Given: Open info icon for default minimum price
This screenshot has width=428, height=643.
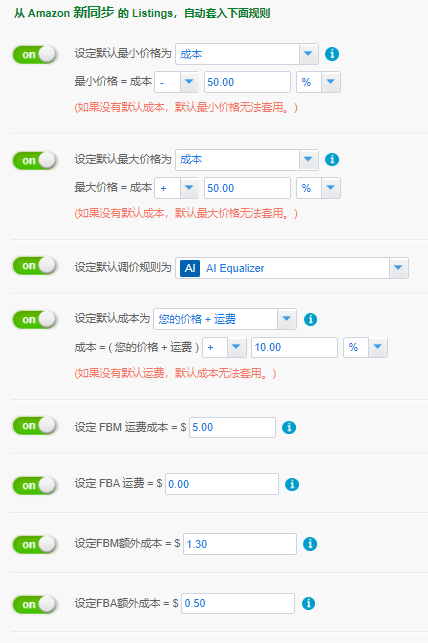Looking at the screenshot, I should coord(332,54).
